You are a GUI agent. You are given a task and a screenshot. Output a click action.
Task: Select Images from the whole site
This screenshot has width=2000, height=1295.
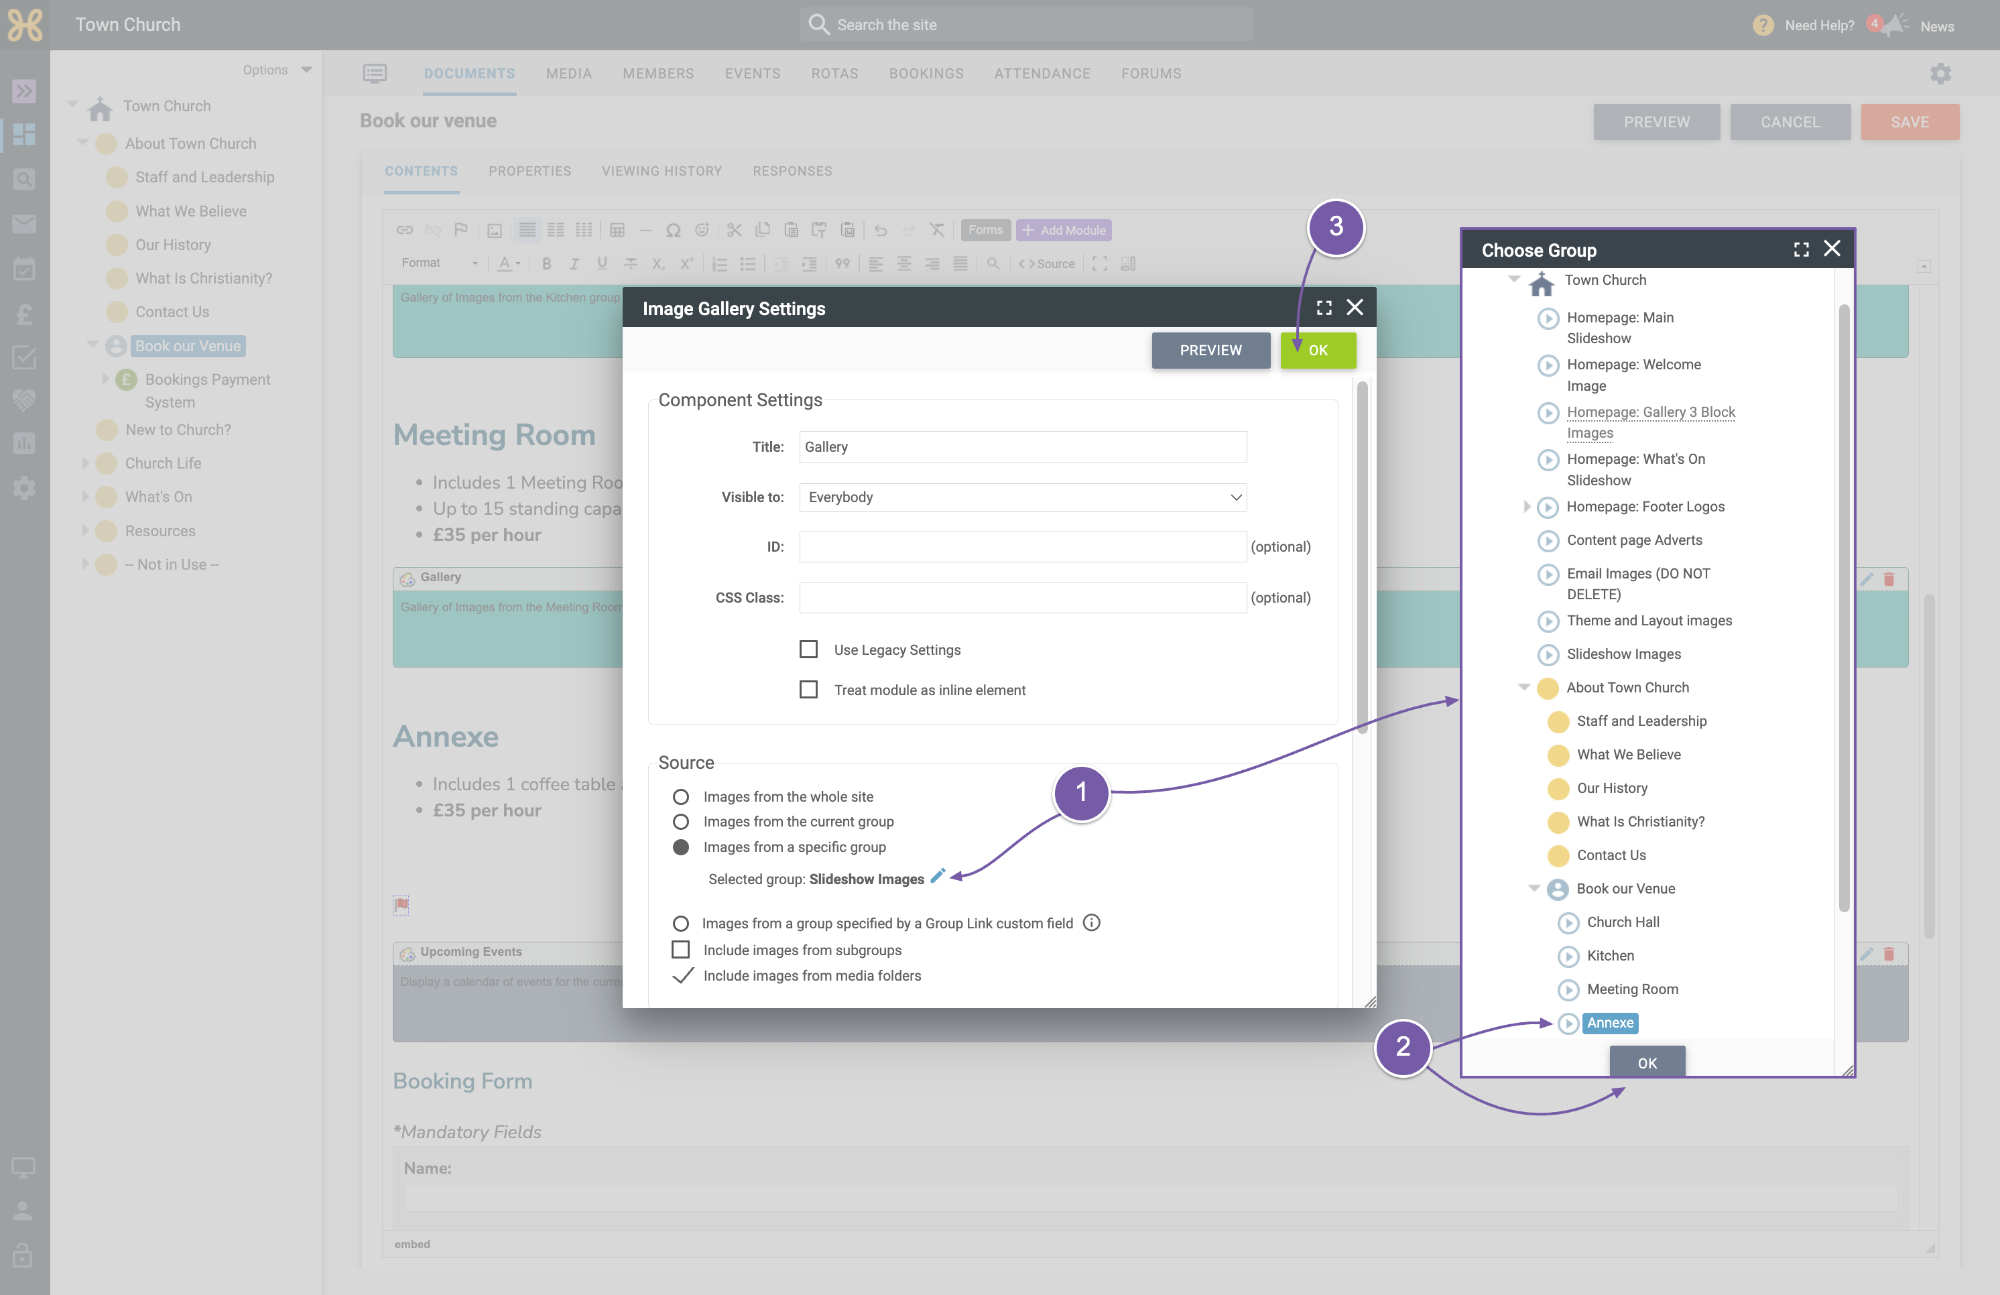(681, 797)
